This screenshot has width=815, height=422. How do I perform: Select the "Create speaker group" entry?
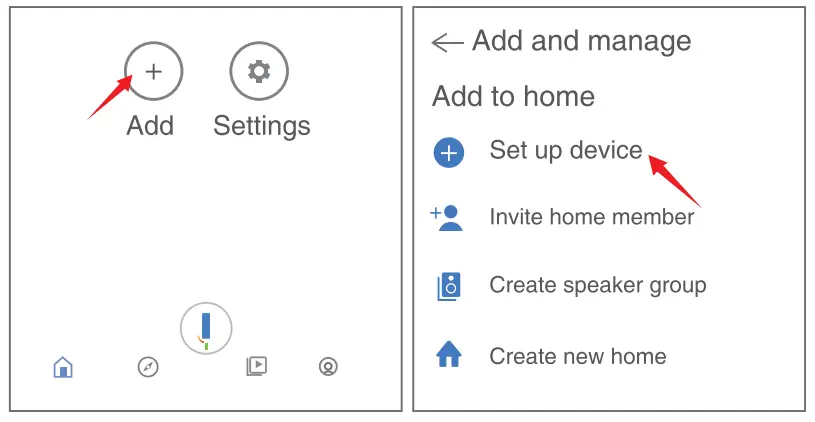coord(597,285)
